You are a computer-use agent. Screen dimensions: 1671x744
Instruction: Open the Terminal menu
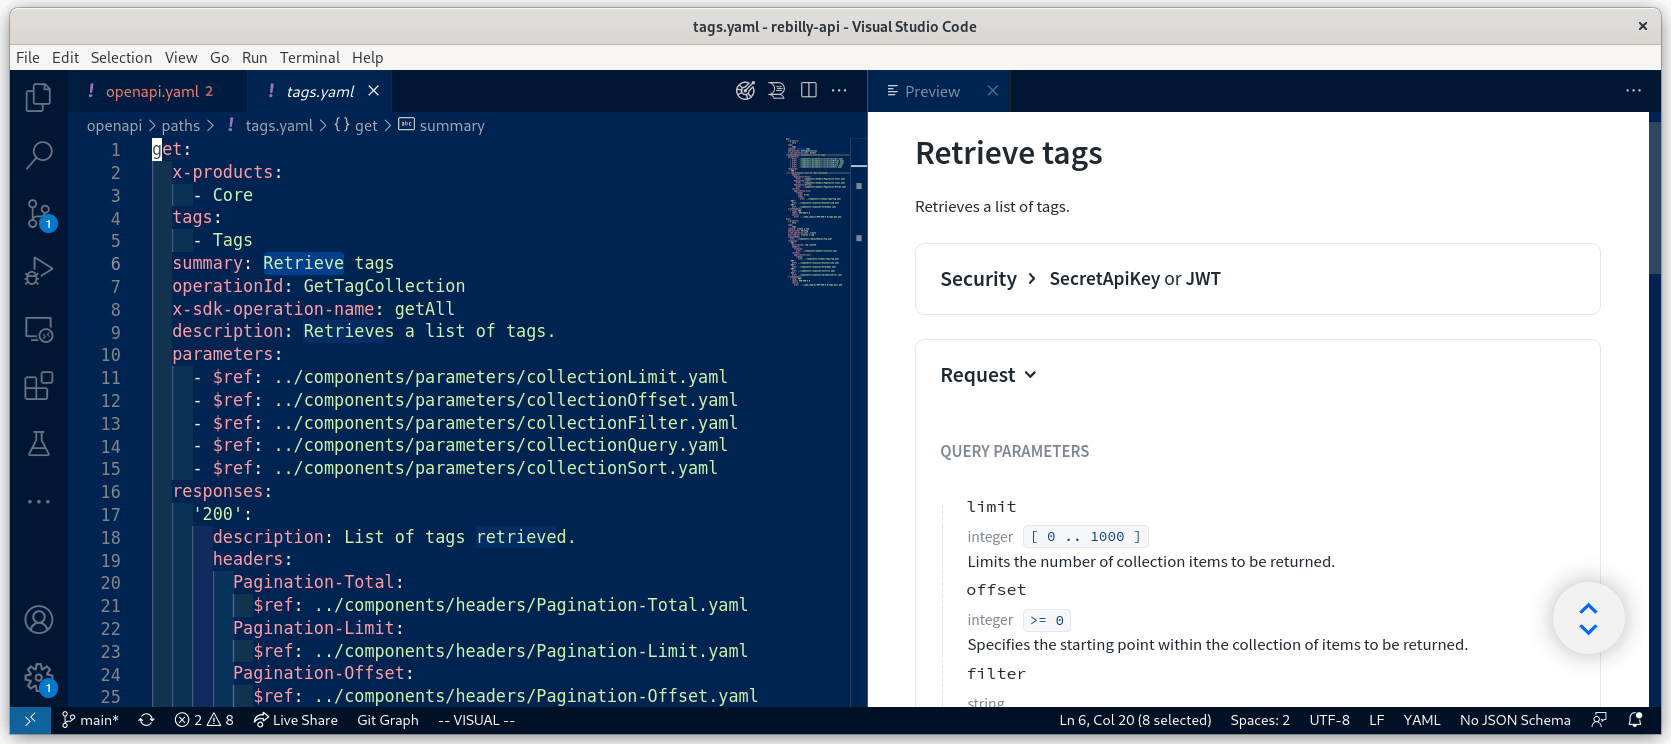pos(309,58)
